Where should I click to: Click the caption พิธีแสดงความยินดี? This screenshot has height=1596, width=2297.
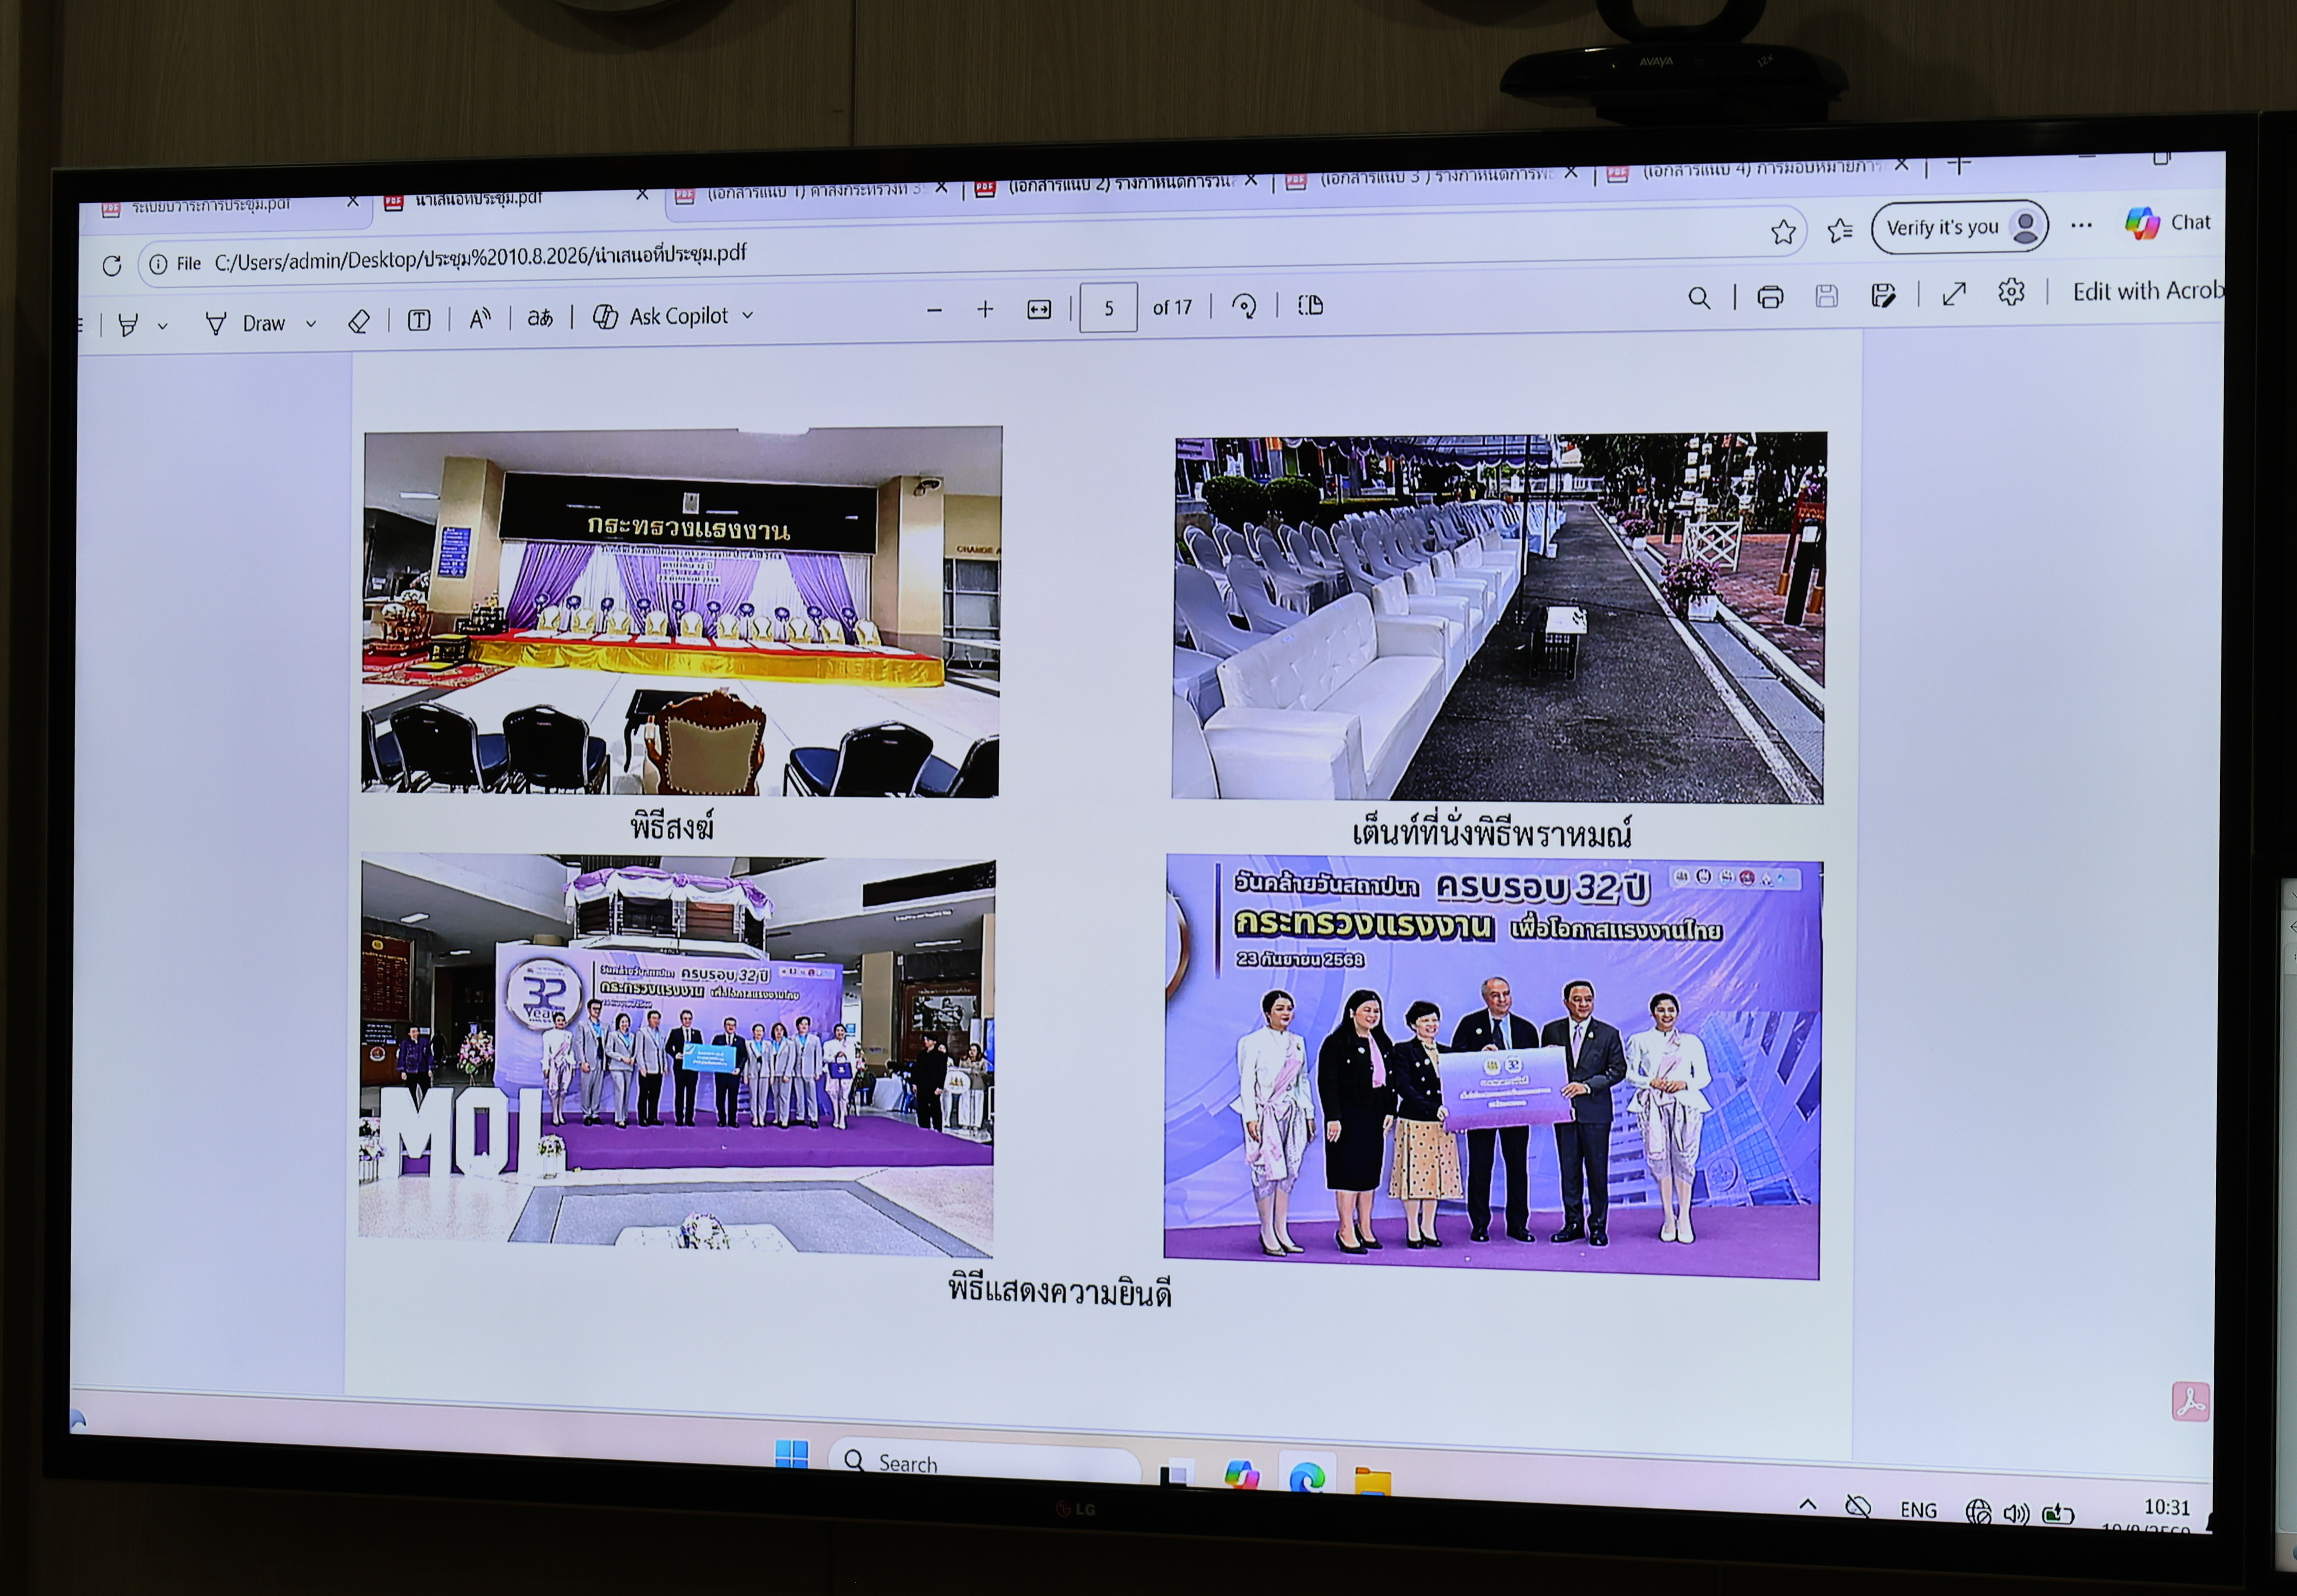(x=1060, y=1291)
